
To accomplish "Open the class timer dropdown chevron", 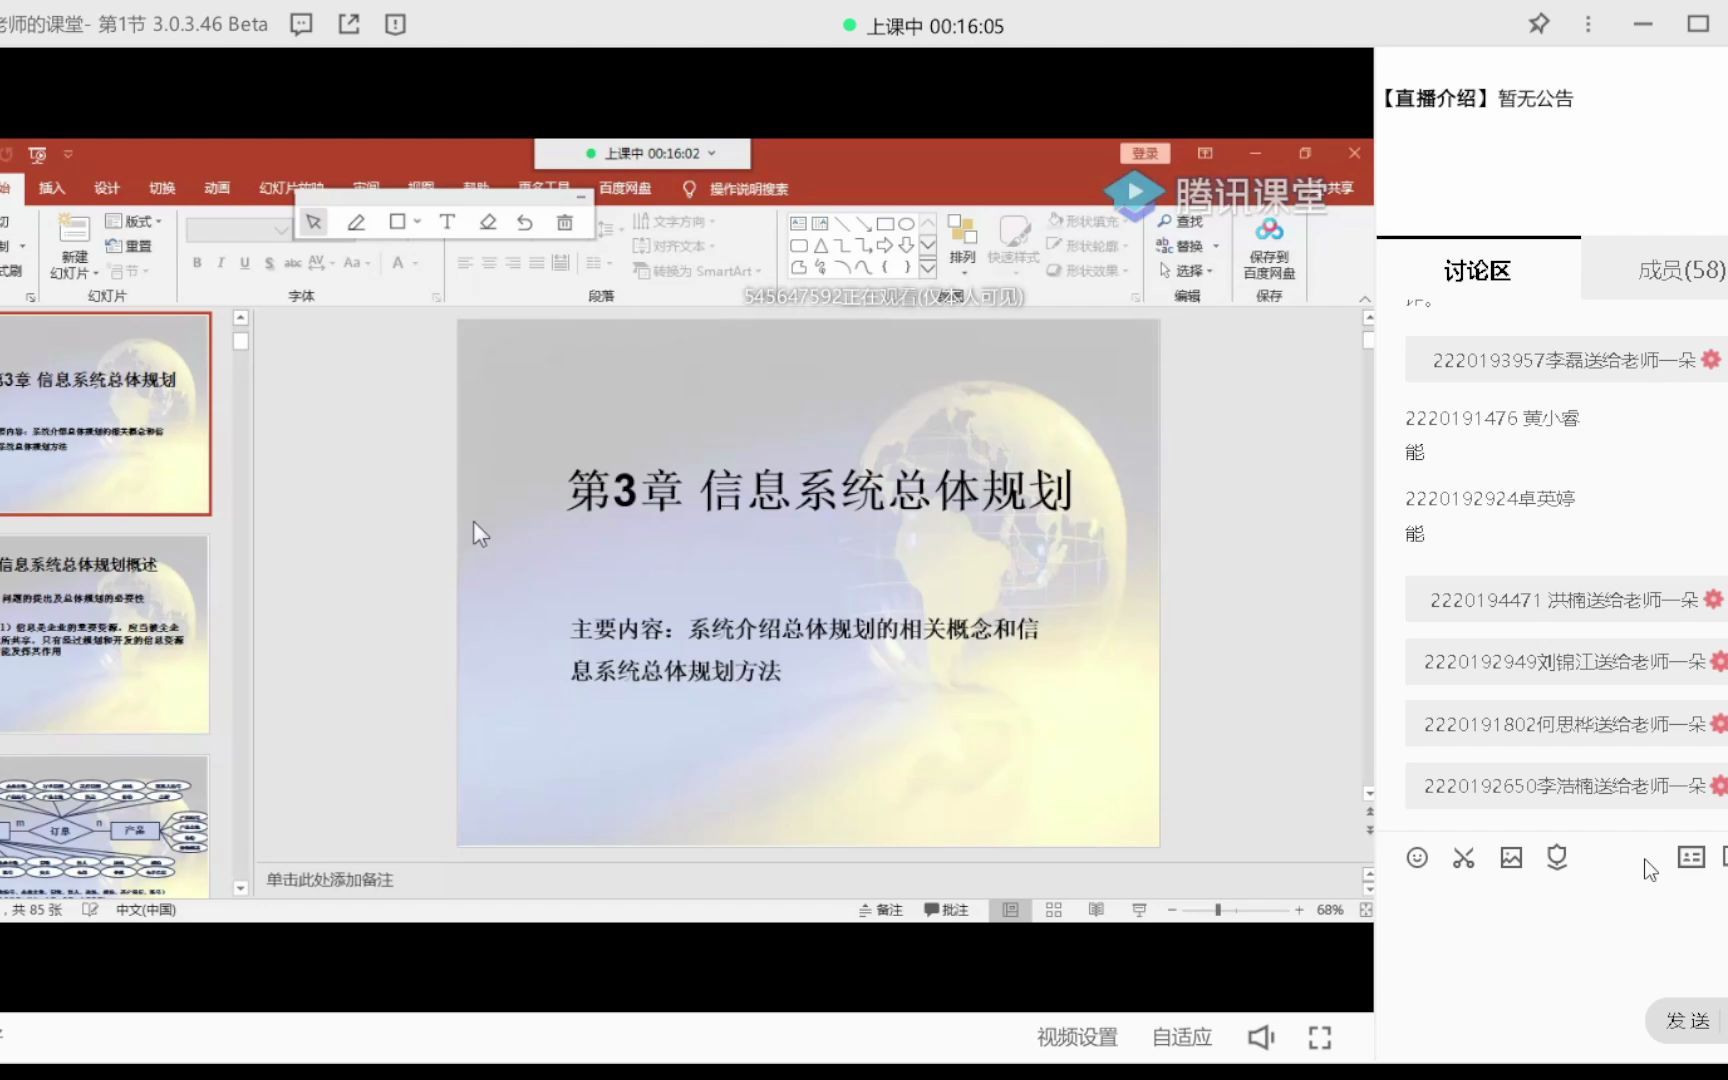I will (x=712, y=153).
